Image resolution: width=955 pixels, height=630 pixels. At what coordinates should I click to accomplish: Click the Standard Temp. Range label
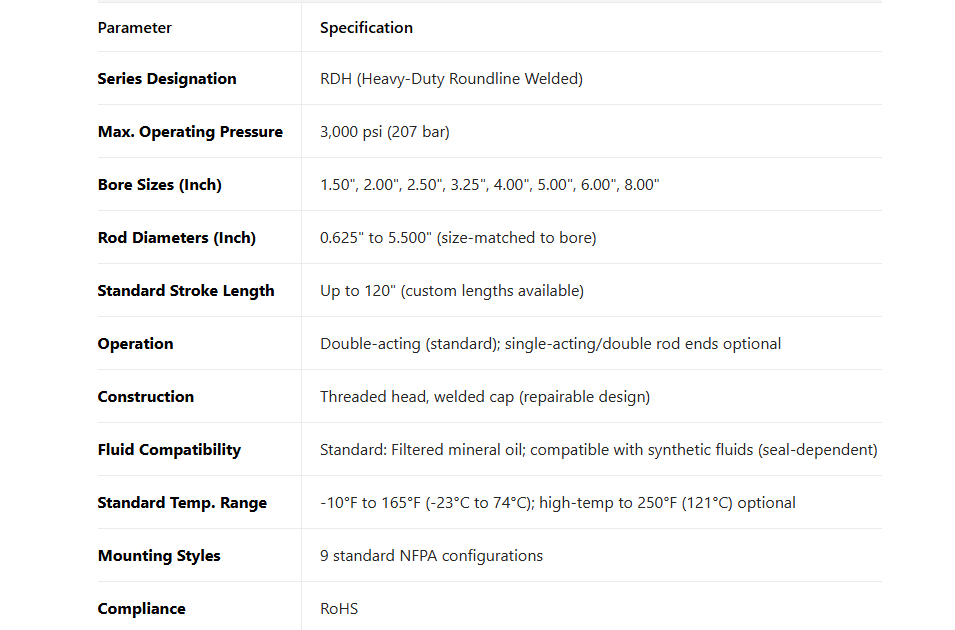click(x=182, y=503)
